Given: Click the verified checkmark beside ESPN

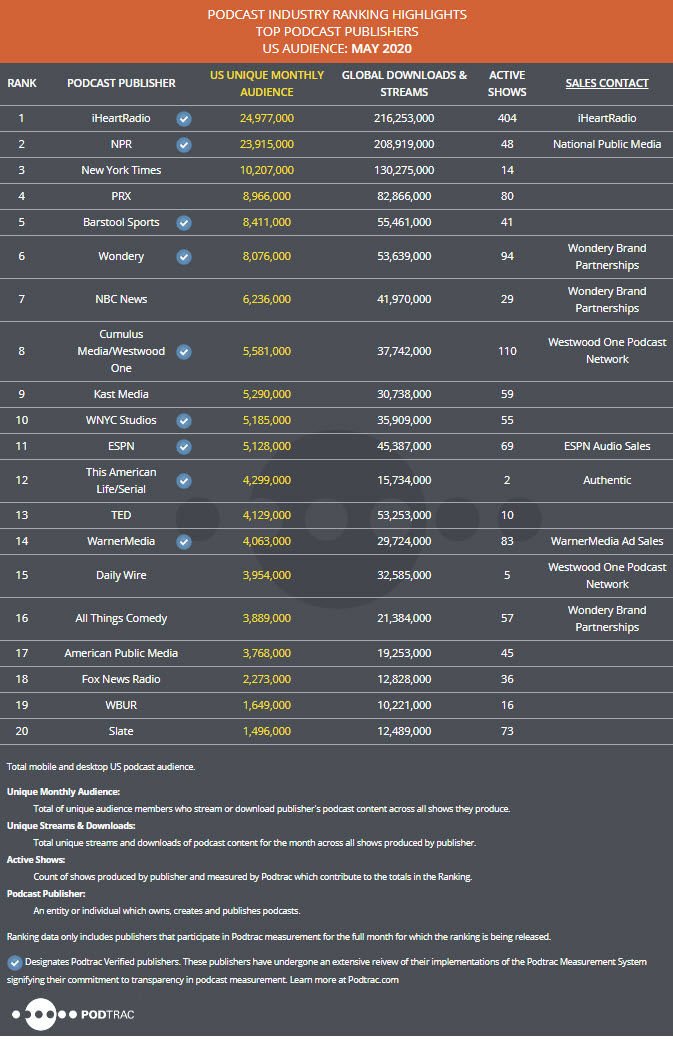Looking at the screenshot, I should pos(184,447).
